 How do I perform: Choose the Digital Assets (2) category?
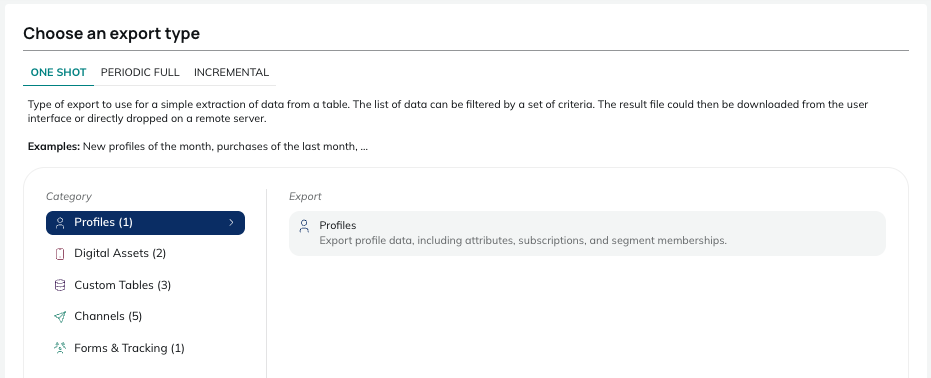point(120,253)
